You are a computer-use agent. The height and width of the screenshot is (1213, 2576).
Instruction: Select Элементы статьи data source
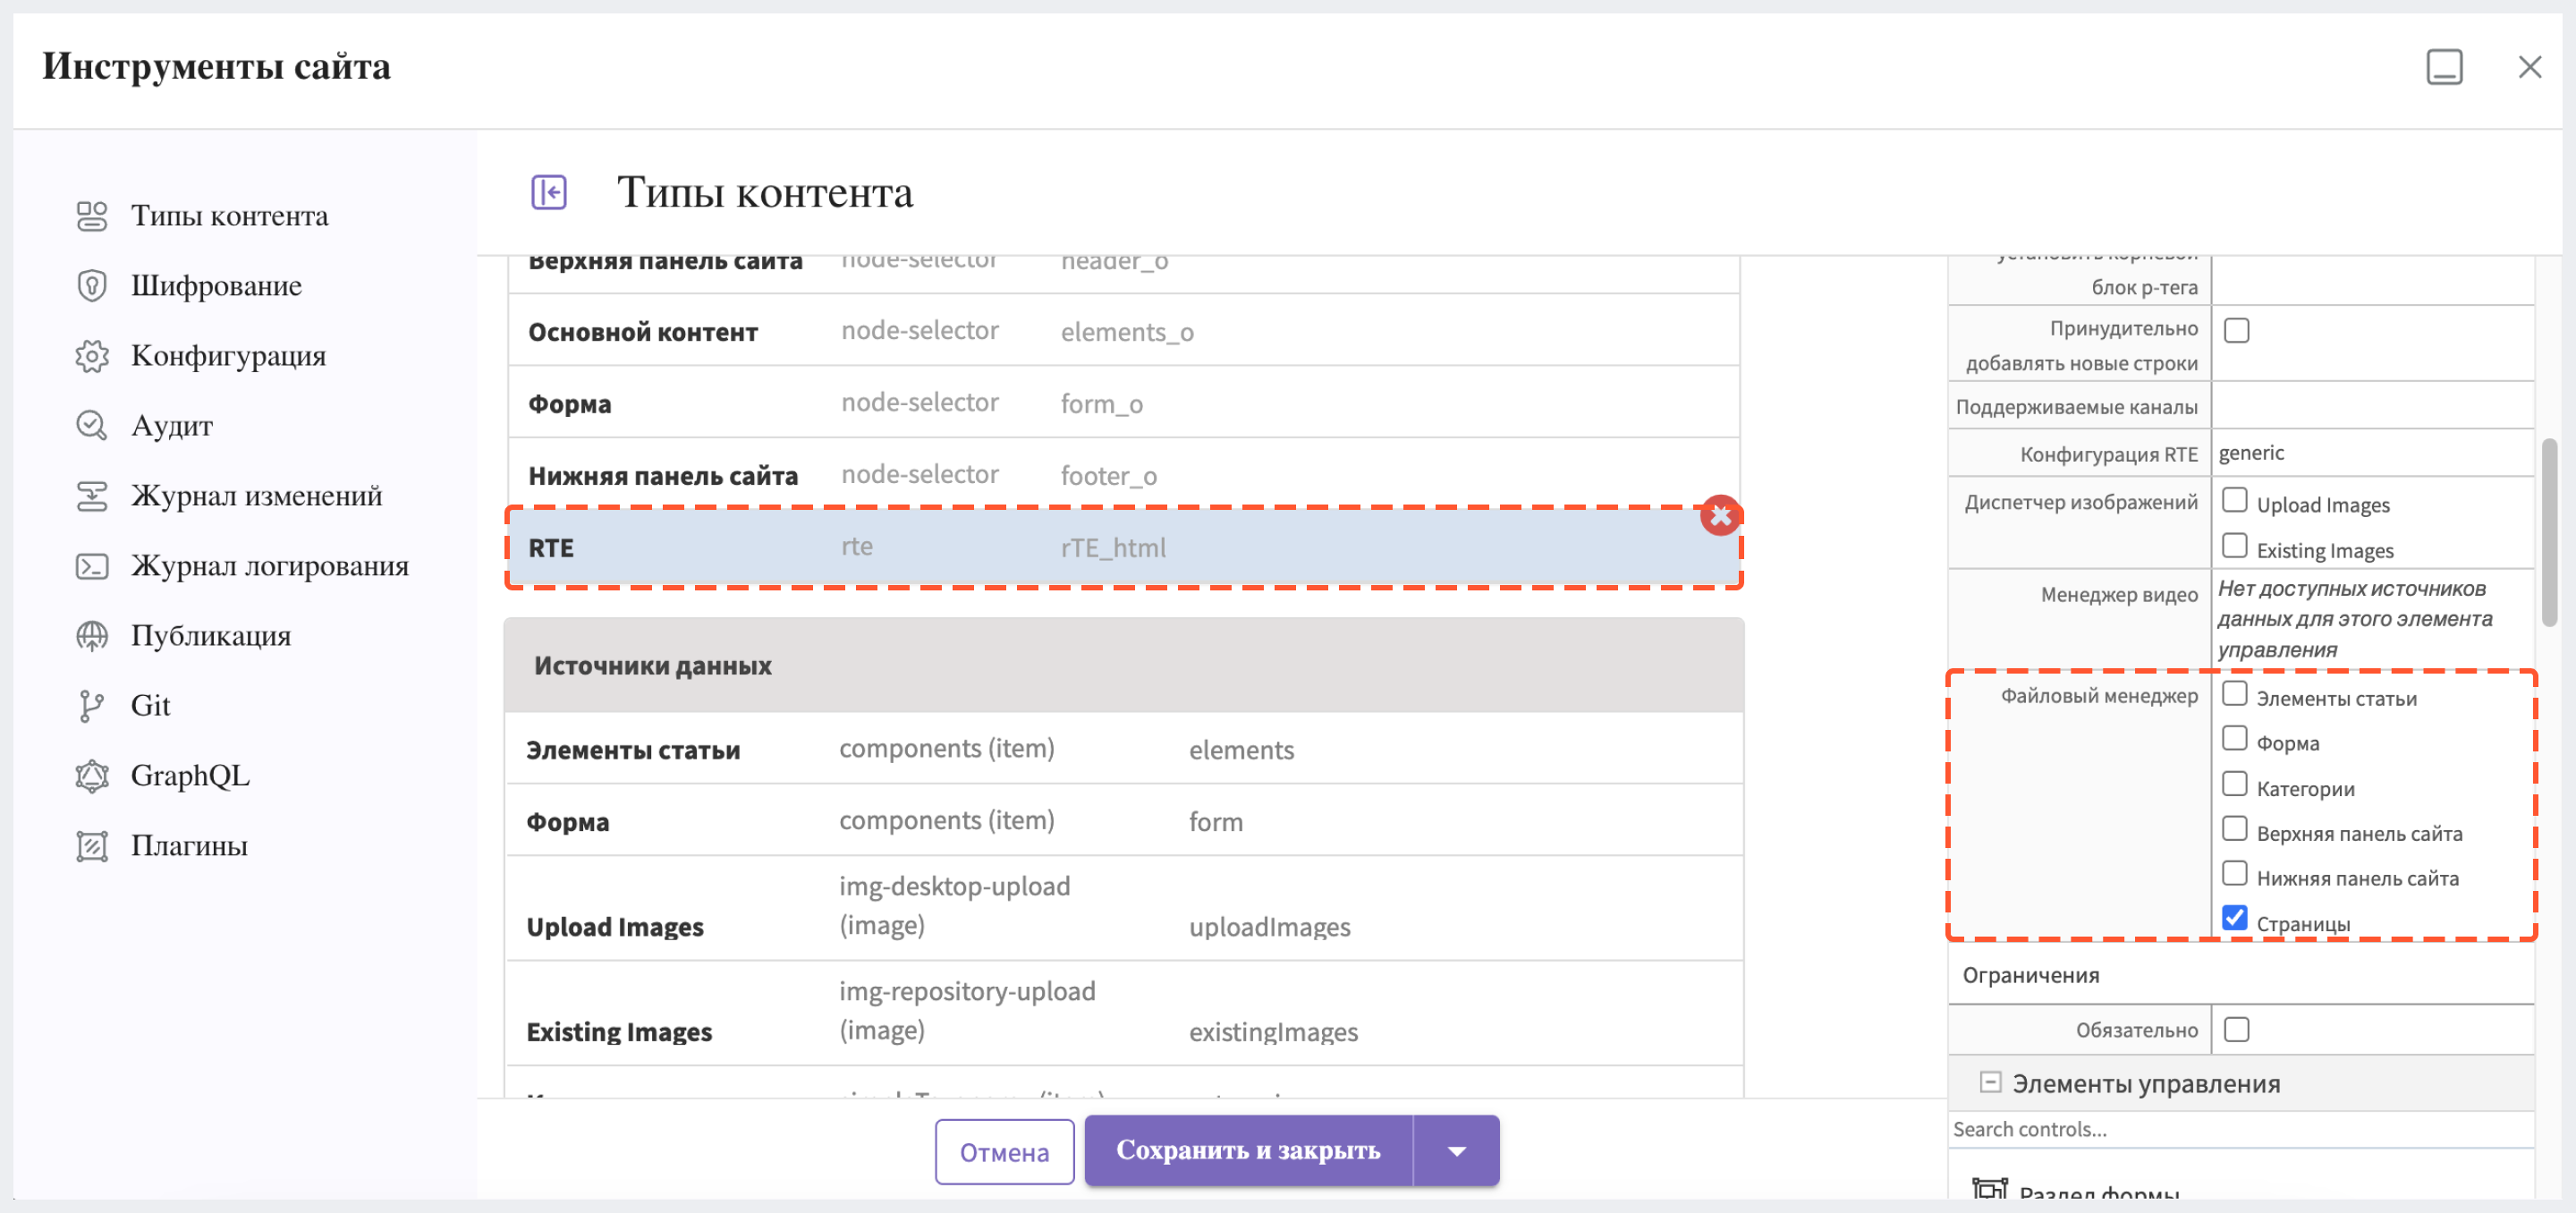click(x=1123, y=749)
